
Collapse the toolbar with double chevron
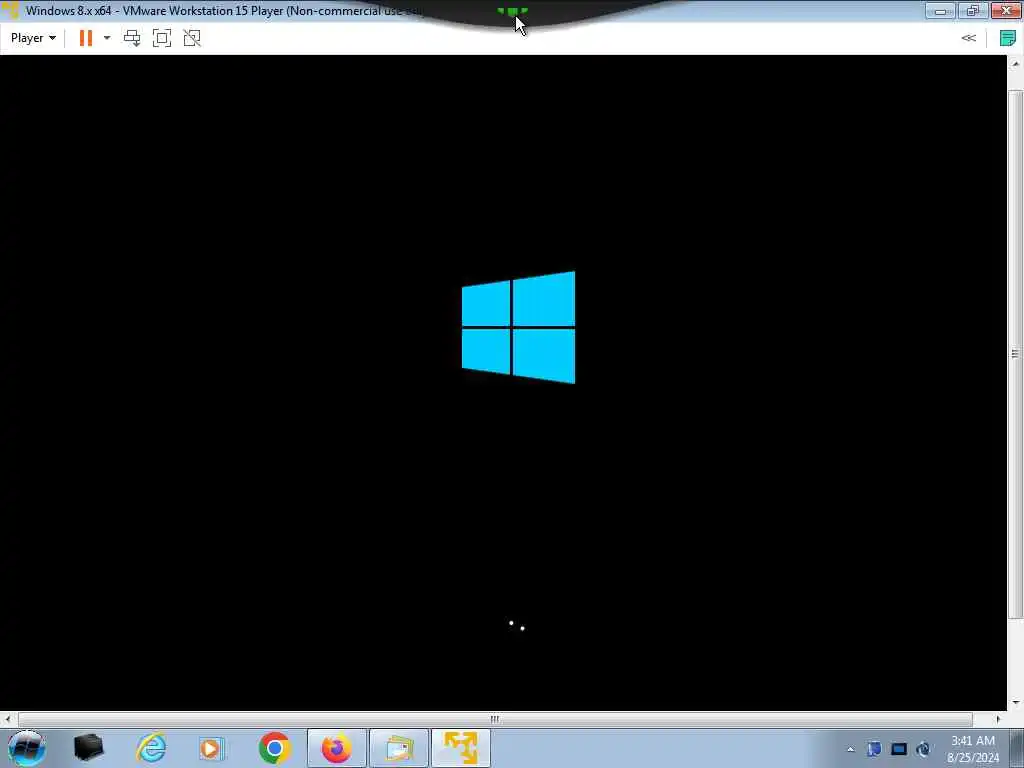pos(968,38)
